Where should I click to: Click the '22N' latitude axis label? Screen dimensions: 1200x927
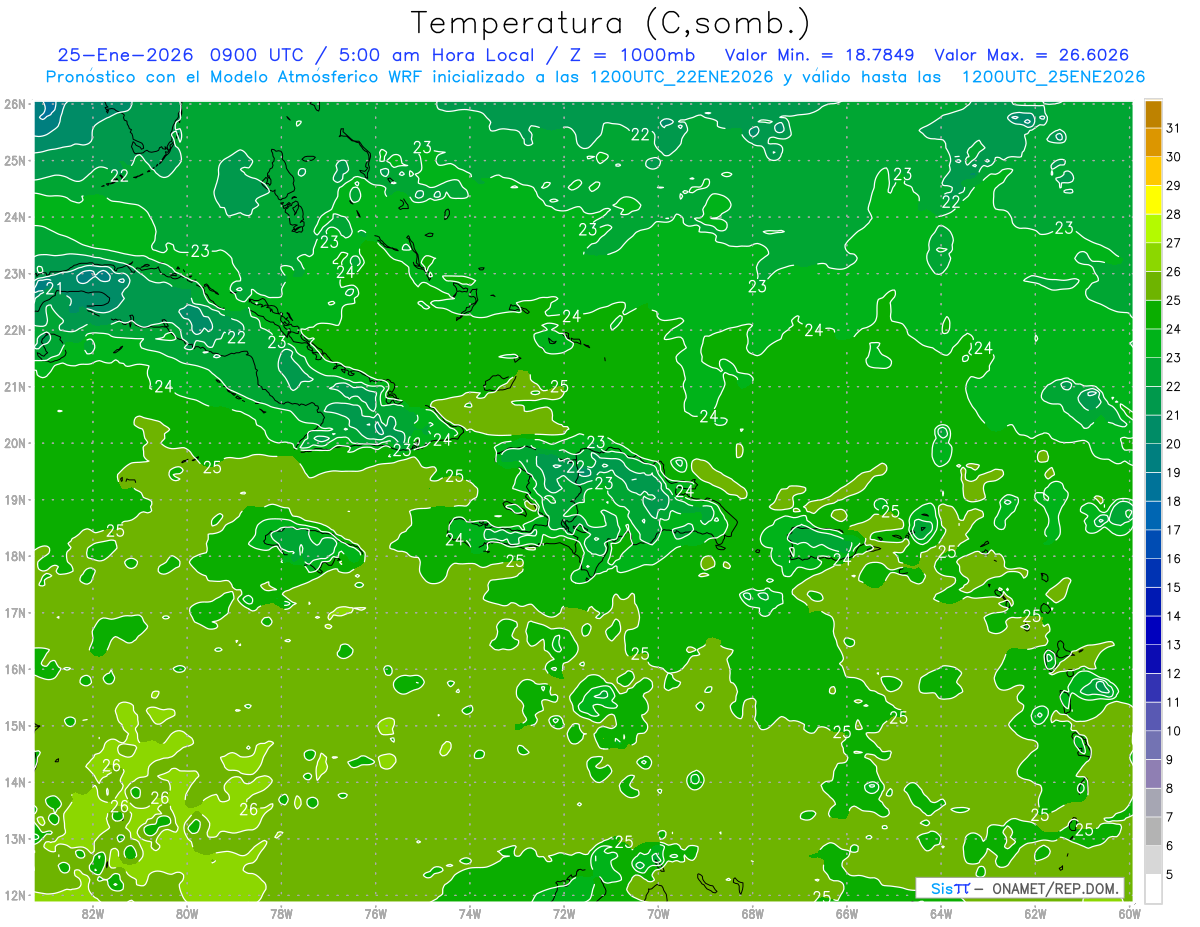click(15, 329)
